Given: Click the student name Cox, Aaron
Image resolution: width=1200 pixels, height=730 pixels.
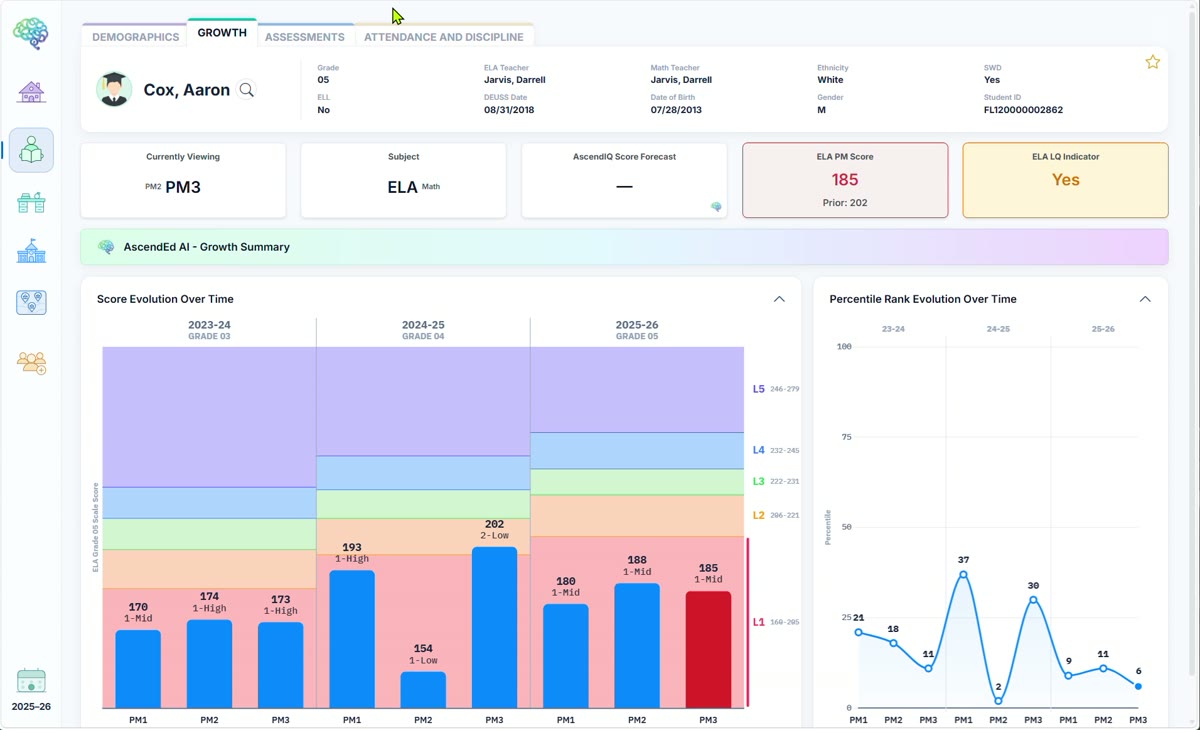Looking at the screenshot, I should [187, 90].
